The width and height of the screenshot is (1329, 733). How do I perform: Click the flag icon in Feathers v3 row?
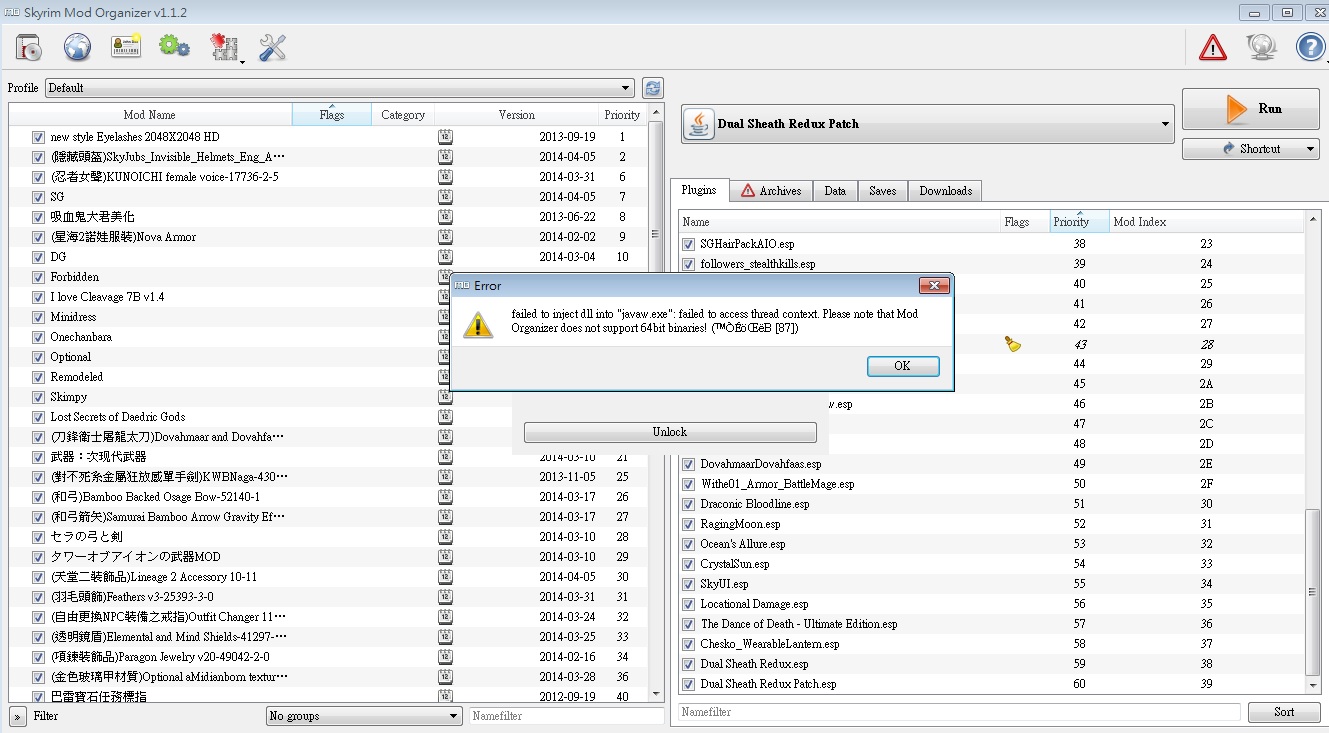pyautogui.click(x=445, y=597)
